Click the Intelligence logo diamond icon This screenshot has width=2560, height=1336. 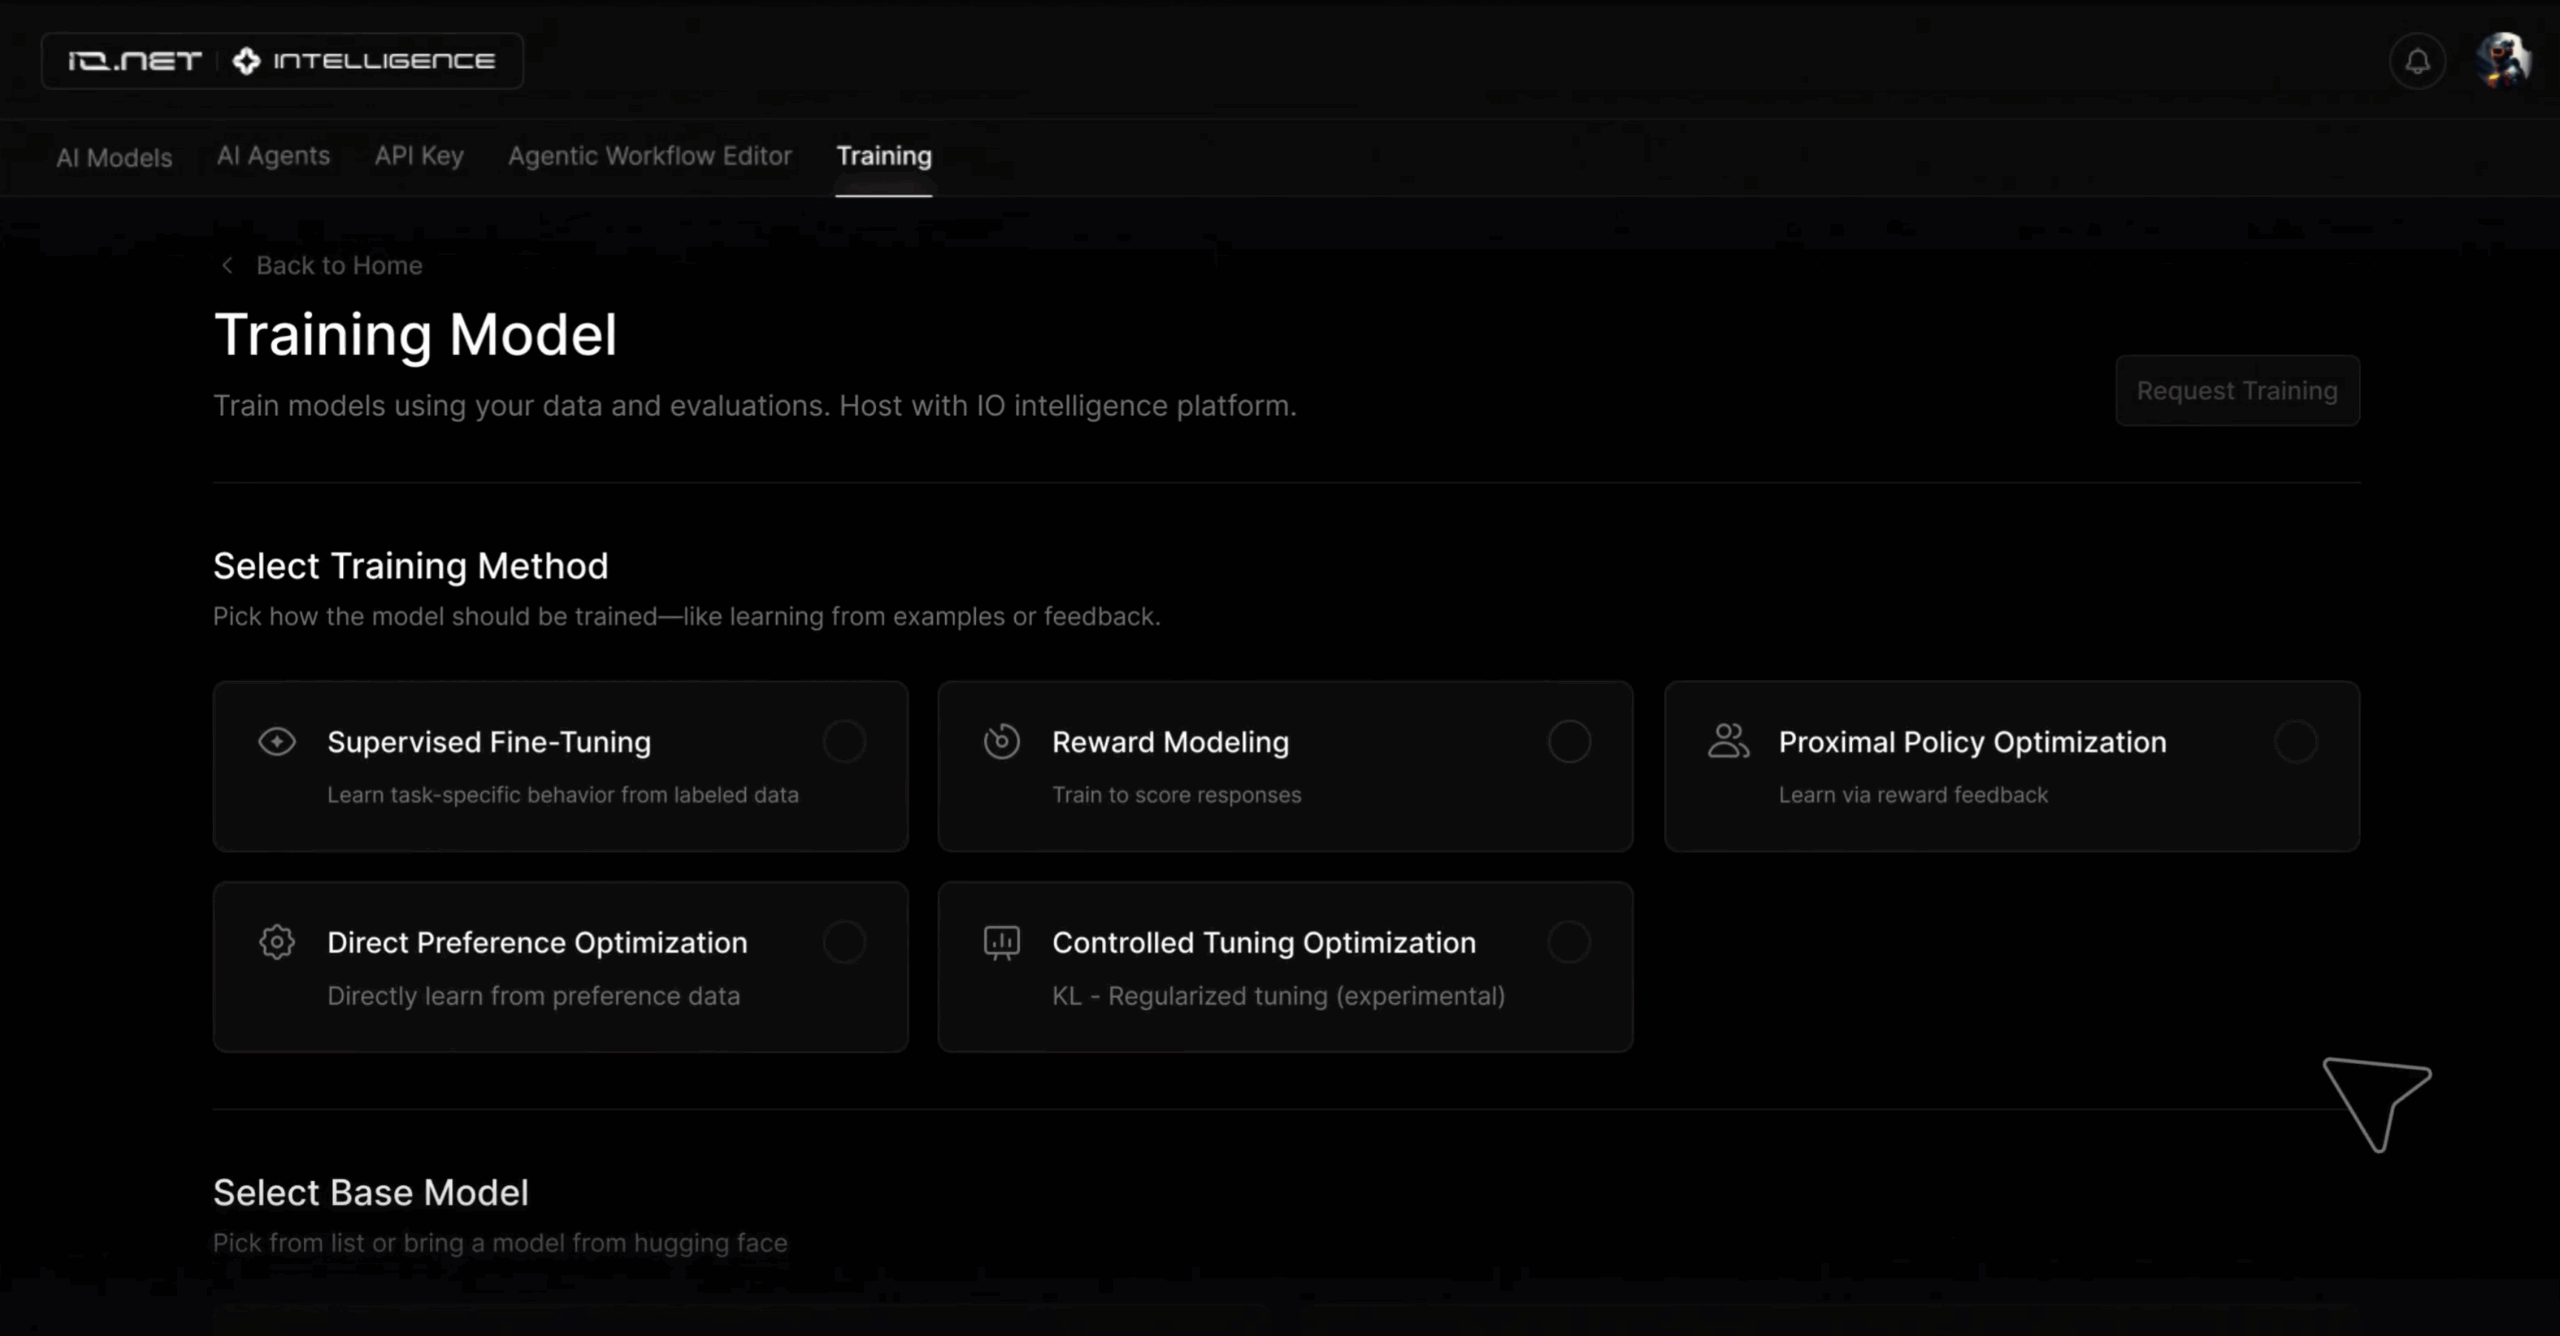pos(246,61)
